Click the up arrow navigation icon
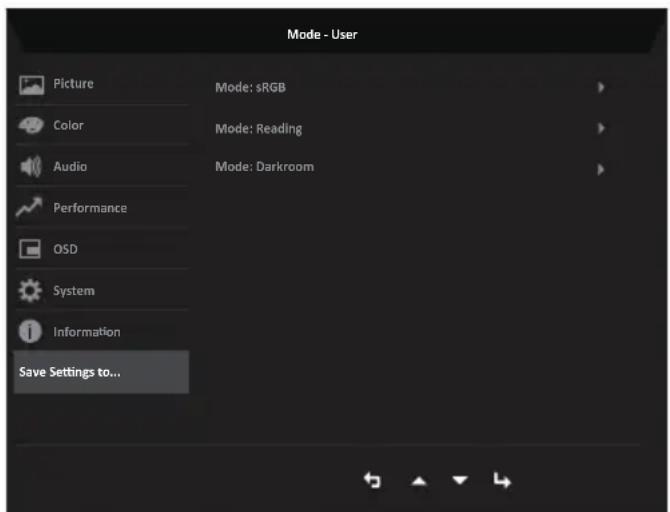Image resolution: width=670 pixels, height=512 pixels. click(x=419, y=482)
